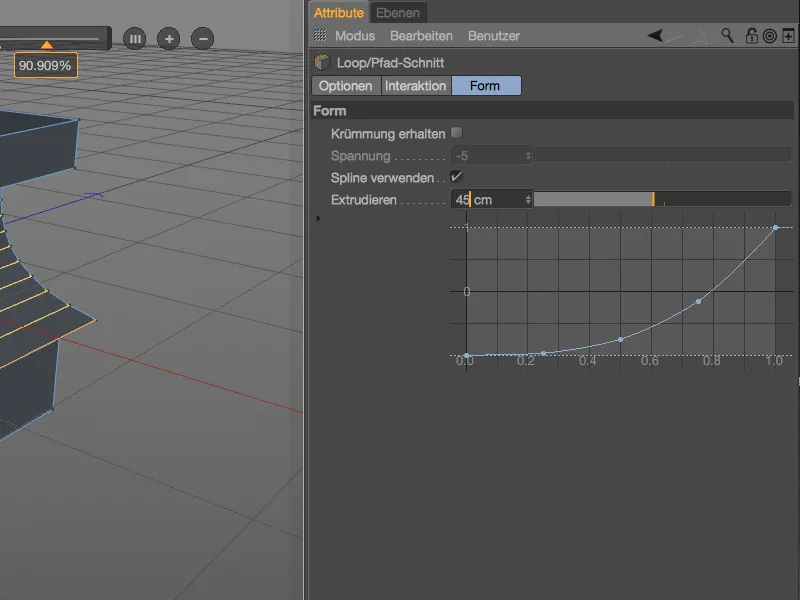This screenshot has width=800, height=600.
Task: Select spline curve point at origin 0.0
Action: coord(466,356)
